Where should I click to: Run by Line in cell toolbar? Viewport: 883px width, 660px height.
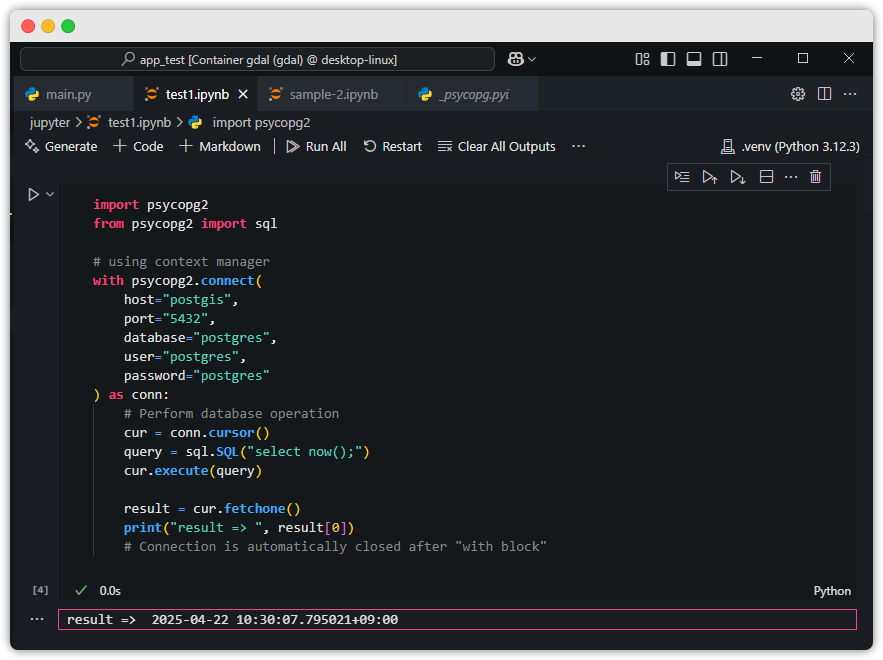tap(682, 177)
